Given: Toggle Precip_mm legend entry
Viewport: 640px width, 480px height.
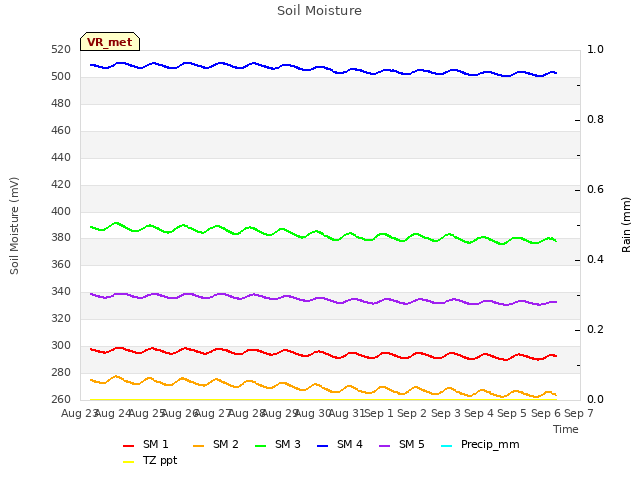Looking at the screenshot, I should point(480,444).
